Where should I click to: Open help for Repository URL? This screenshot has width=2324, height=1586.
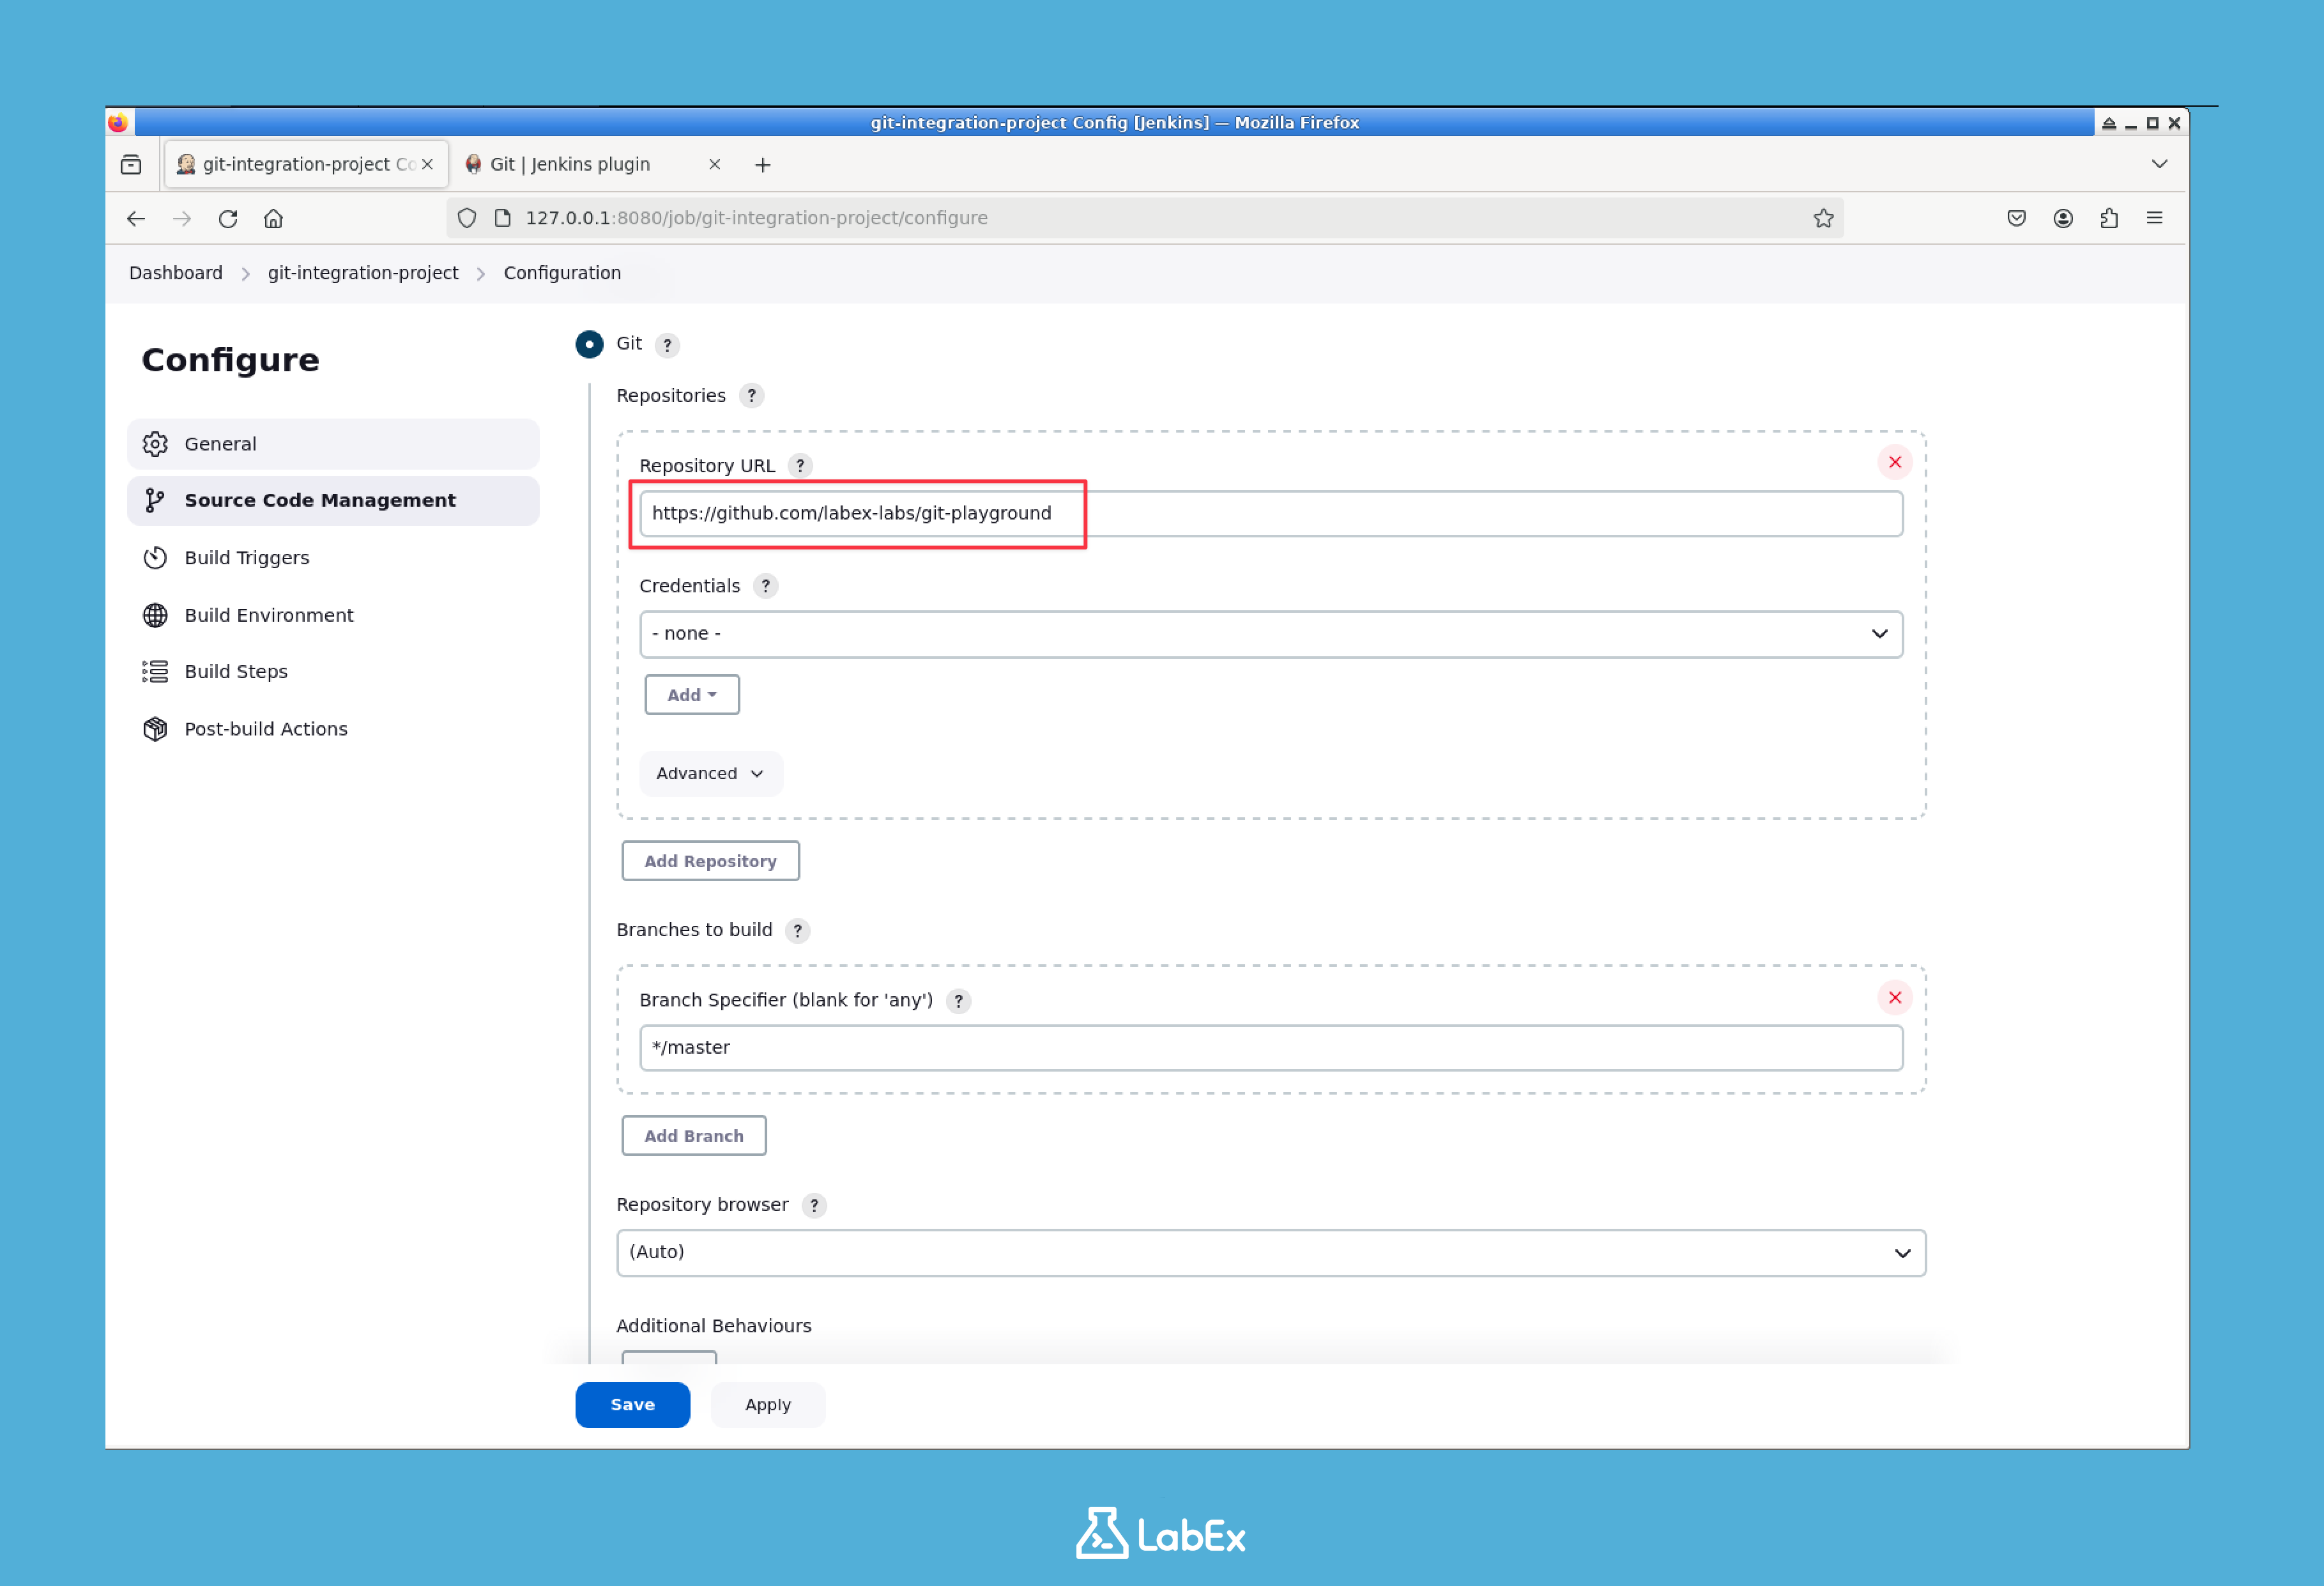[800, 465]
